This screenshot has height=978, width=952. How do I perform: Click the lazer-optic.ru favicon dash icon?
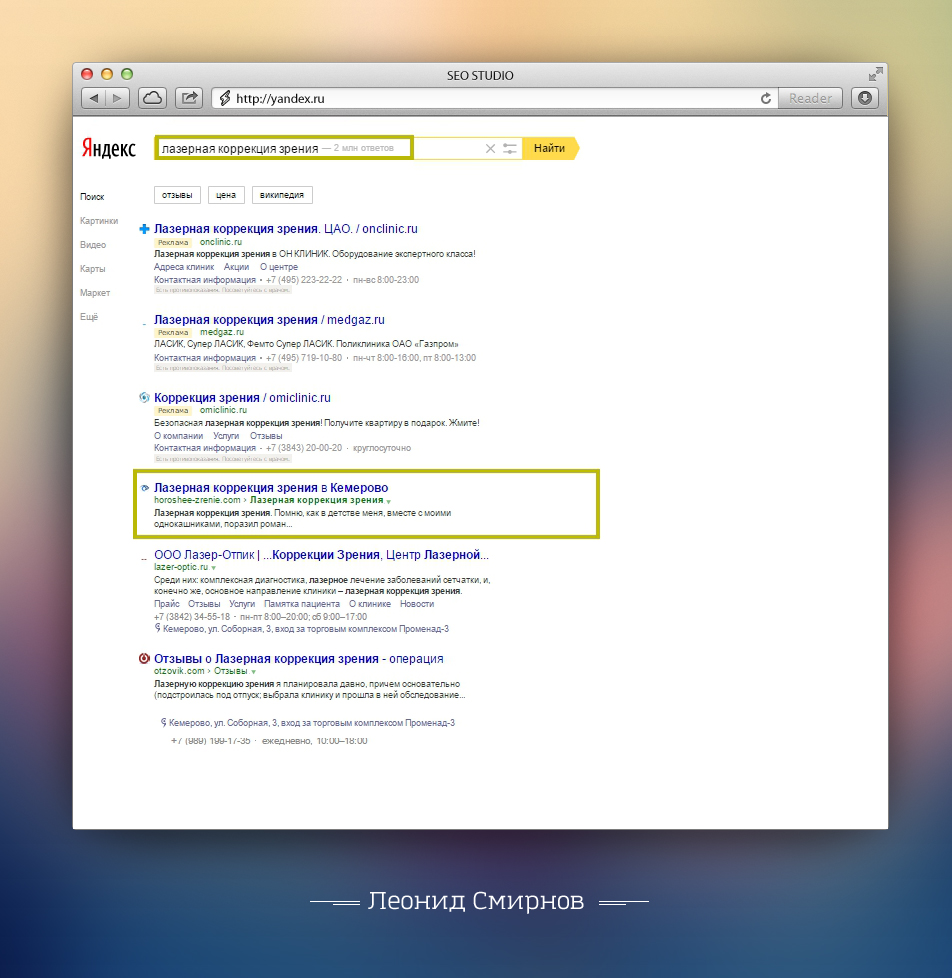144,559
